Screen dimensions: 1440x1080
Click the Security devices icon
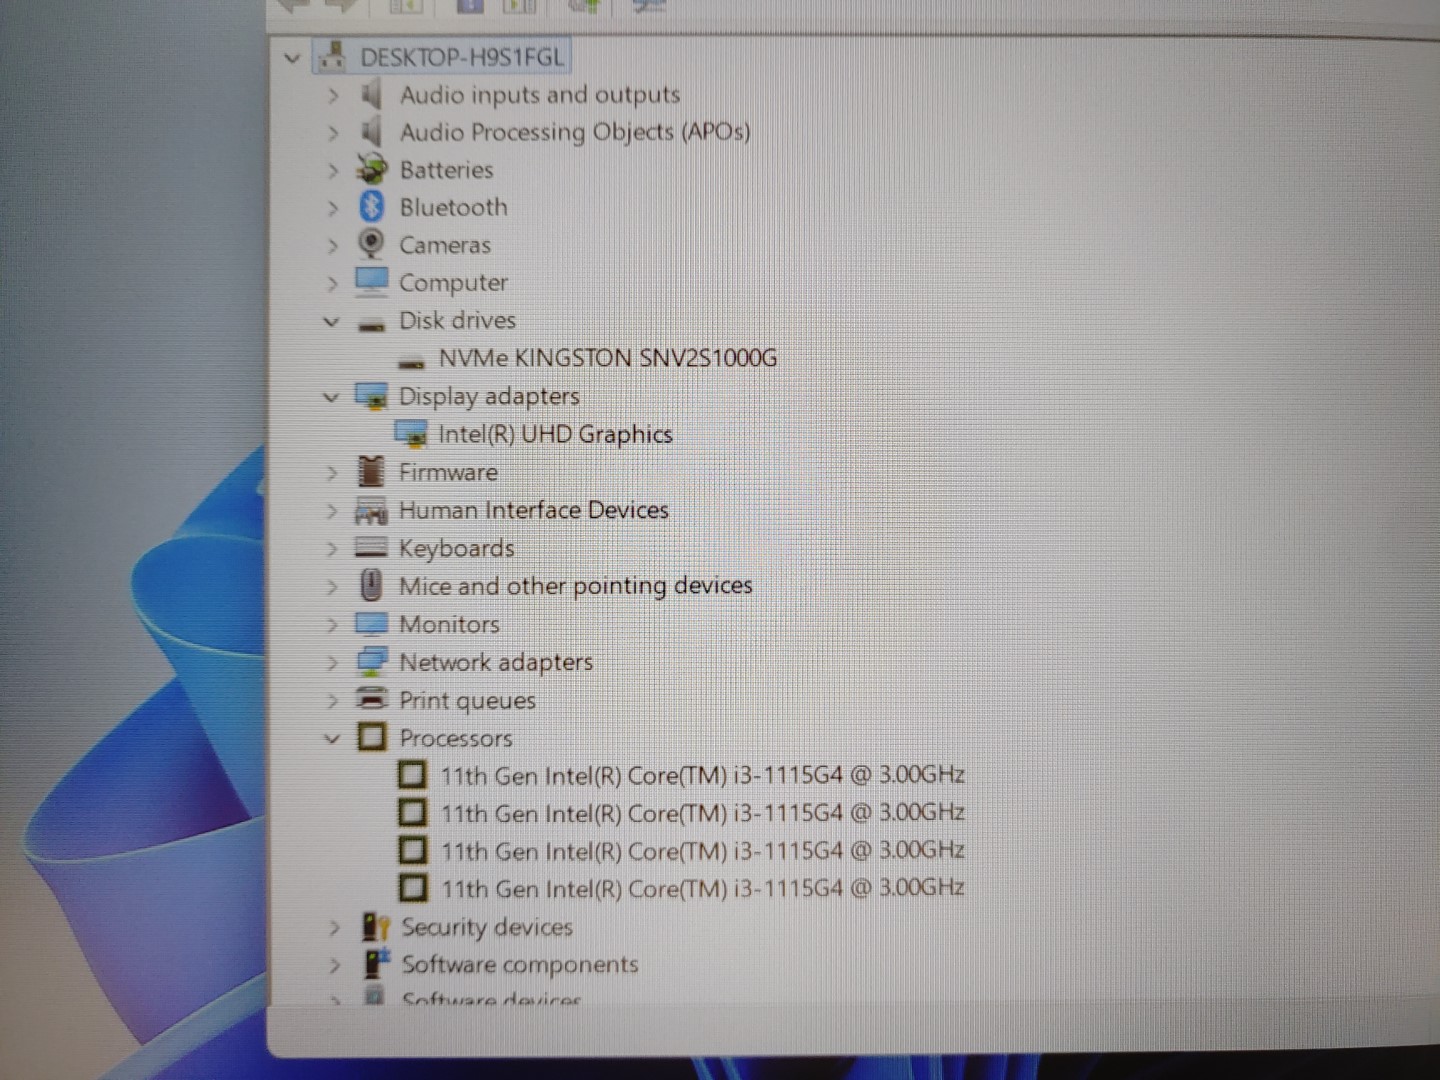click(375, 927)
